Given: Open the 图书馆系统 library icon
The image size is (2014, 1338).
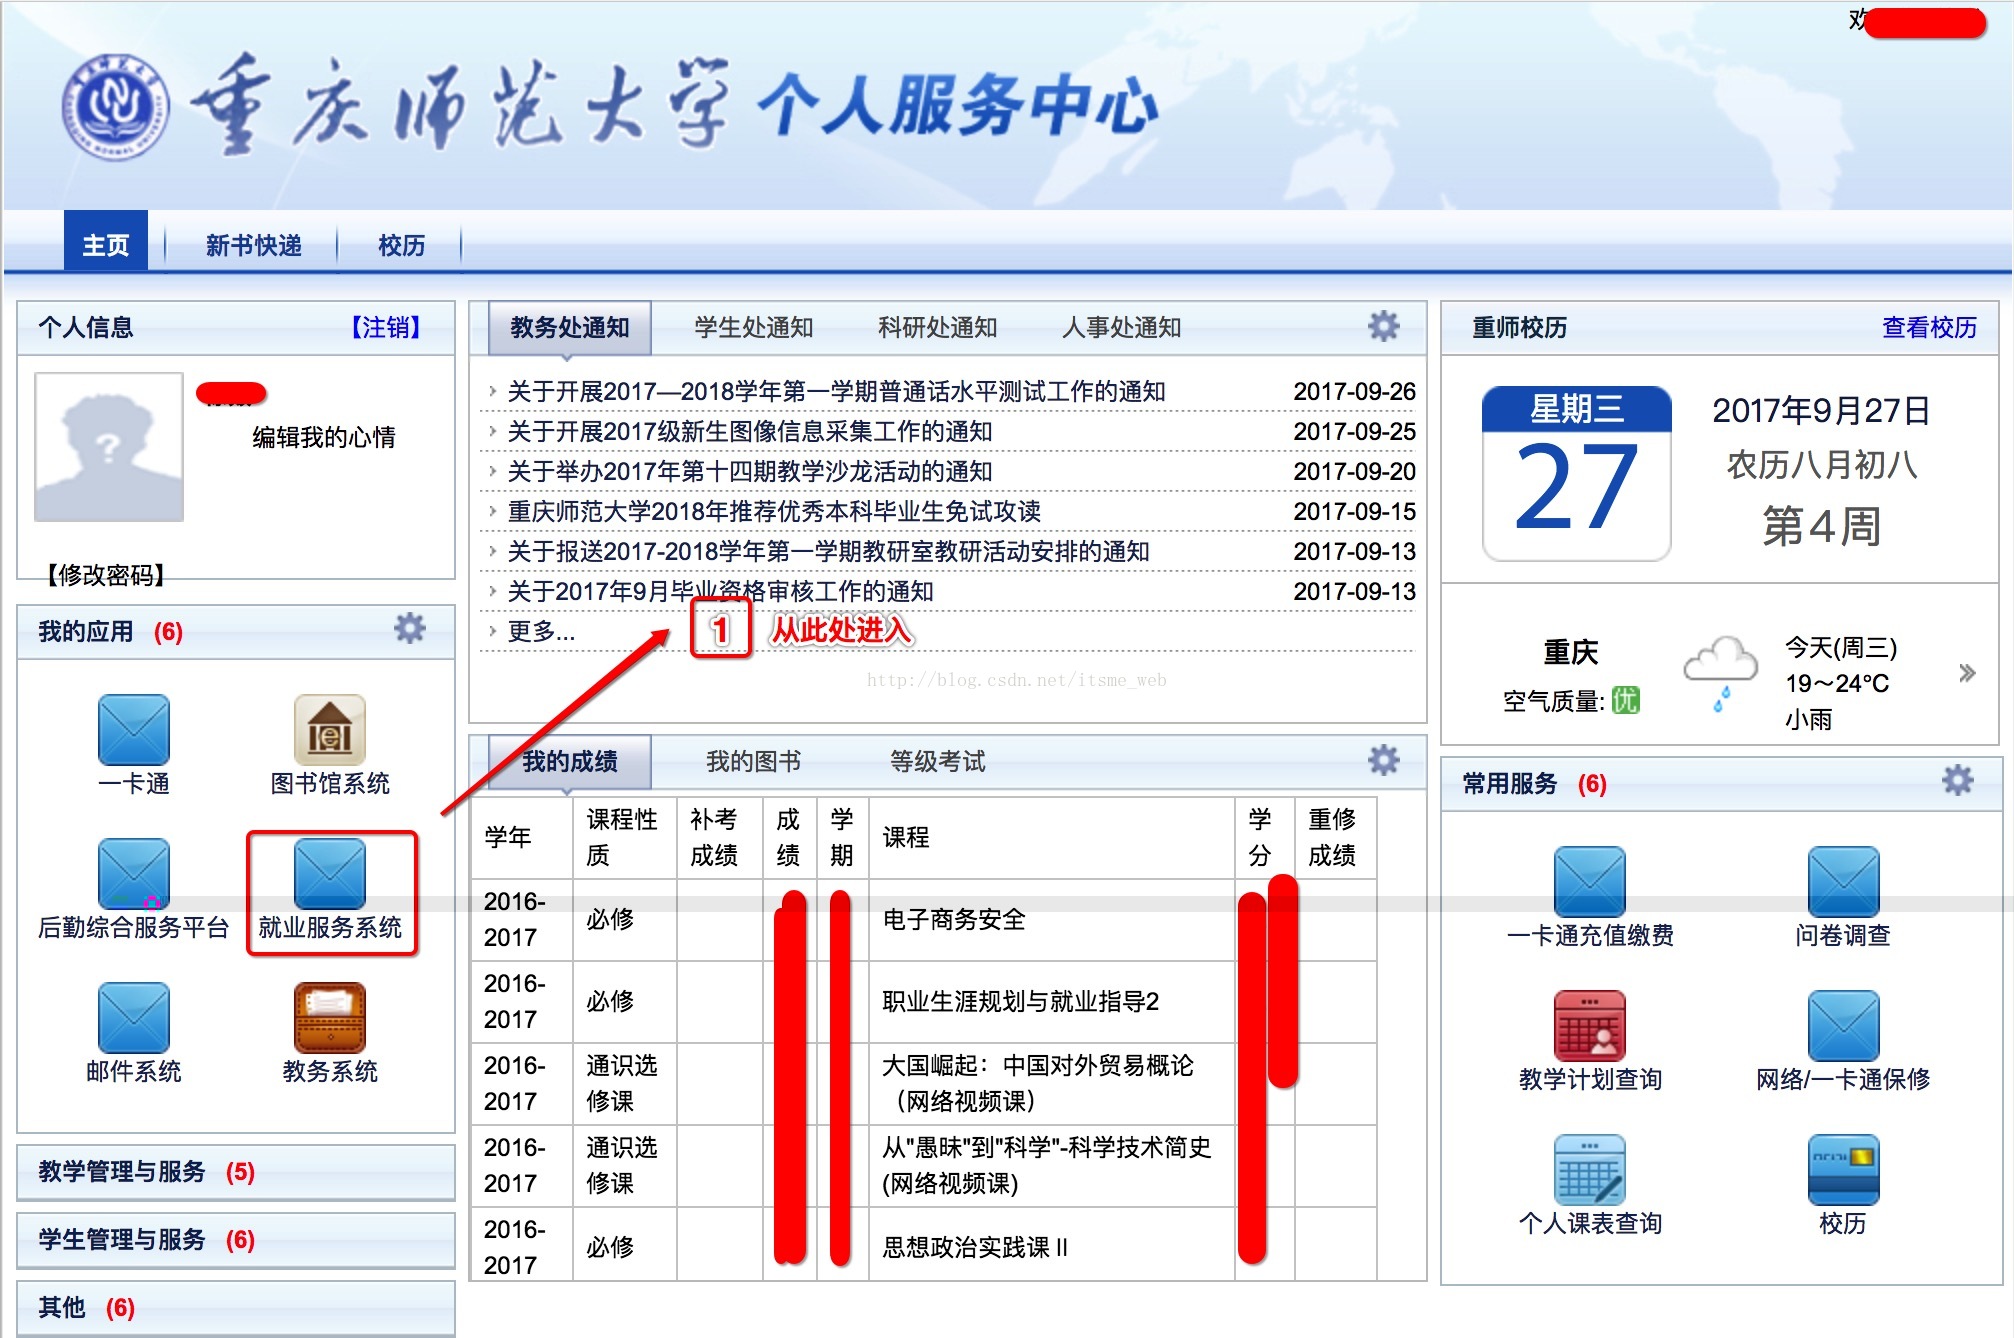Looking at the screenshot, I should click(x=329, y=731).
